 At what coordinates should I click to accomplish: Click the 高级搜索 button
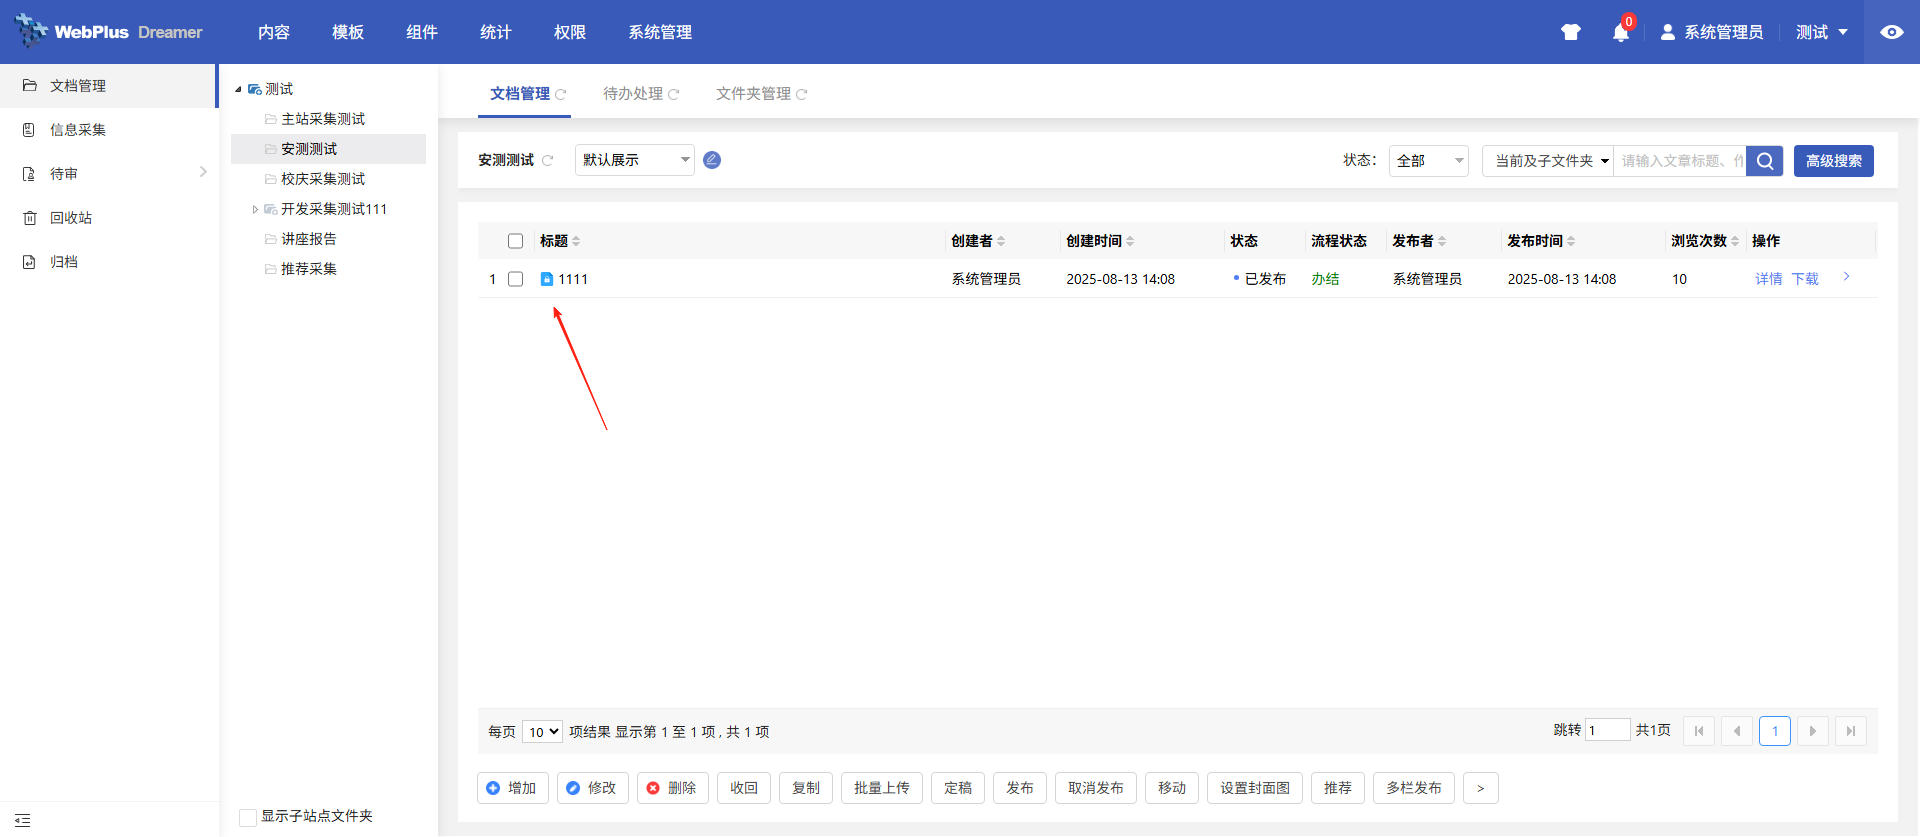click(1833, 161)
